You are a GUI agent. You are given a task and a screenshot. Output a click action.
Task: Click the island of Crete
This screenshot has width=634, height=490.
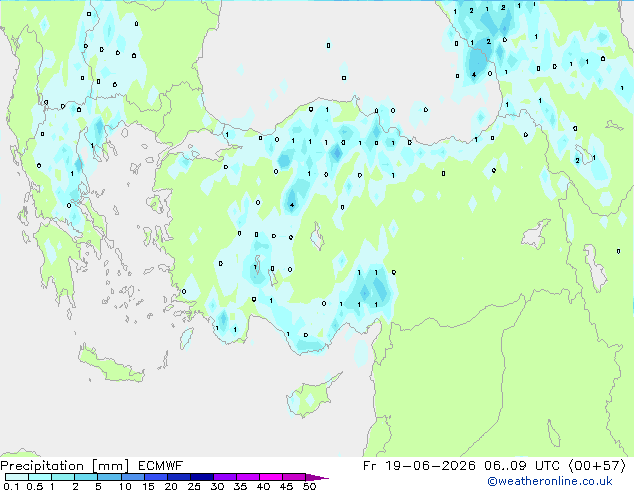coord(110,365)
